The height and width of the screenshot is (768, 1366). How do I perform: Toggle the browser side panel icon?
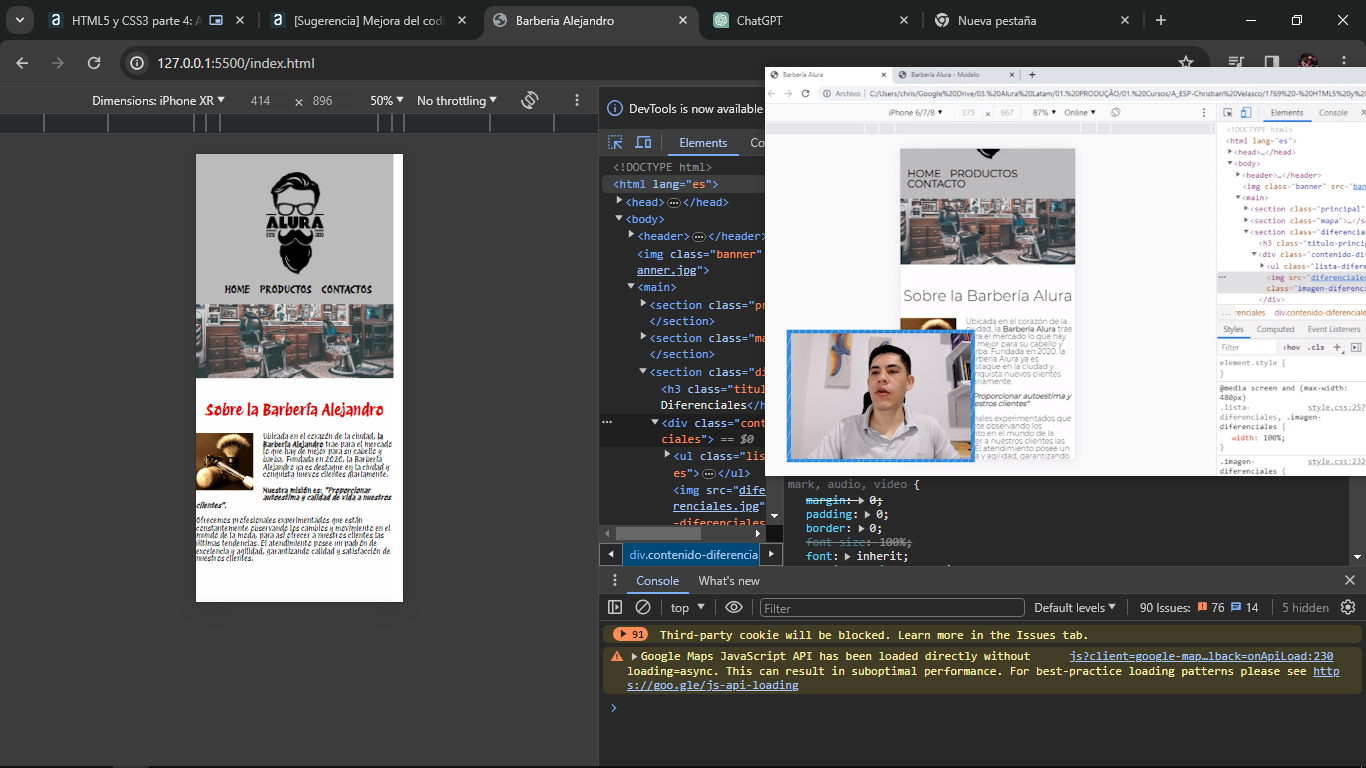pos(1272,63)
